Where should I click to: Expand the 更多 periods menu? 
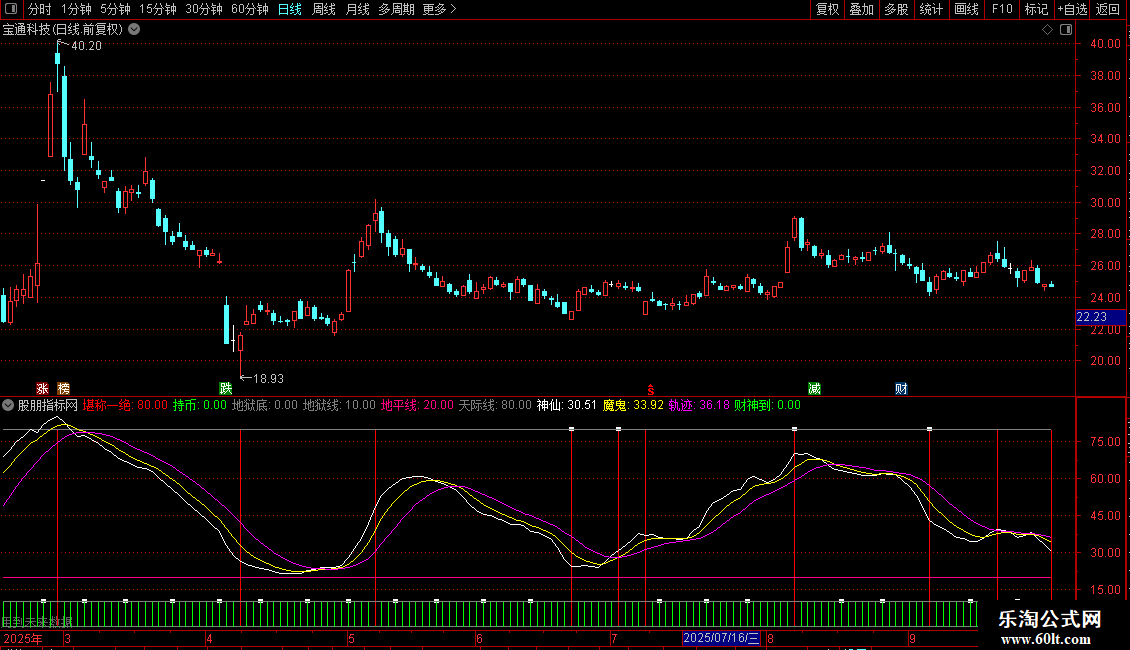pyautogui.click(x=439, y=9)
